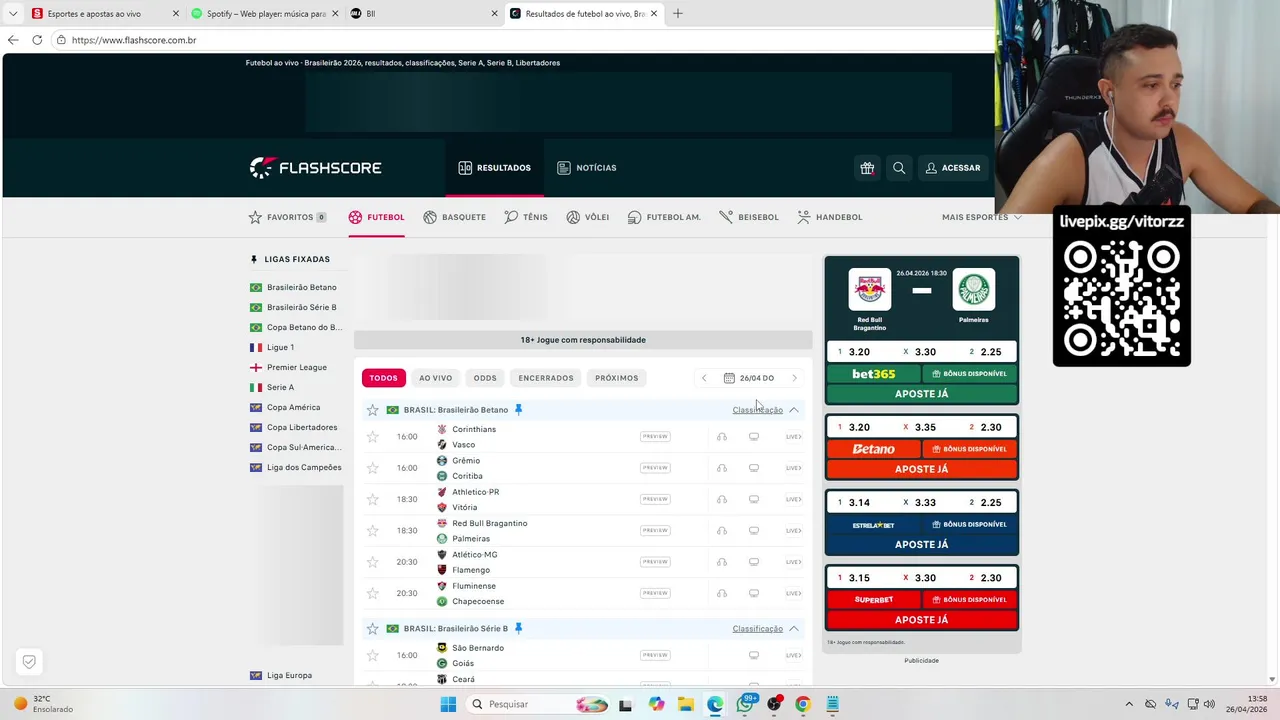Open Classificação link for Brasileirão Betano
Screen dimensions: 1280x720
tap(757, 410)
